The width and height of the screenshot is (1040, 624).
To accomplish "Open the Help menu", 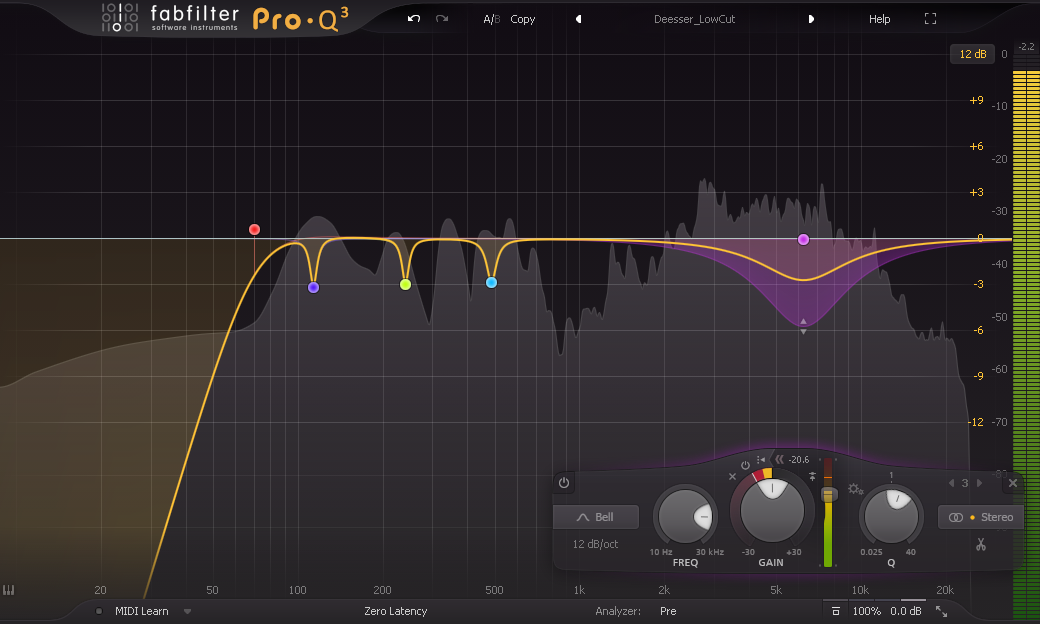I will tap(879, 19).
